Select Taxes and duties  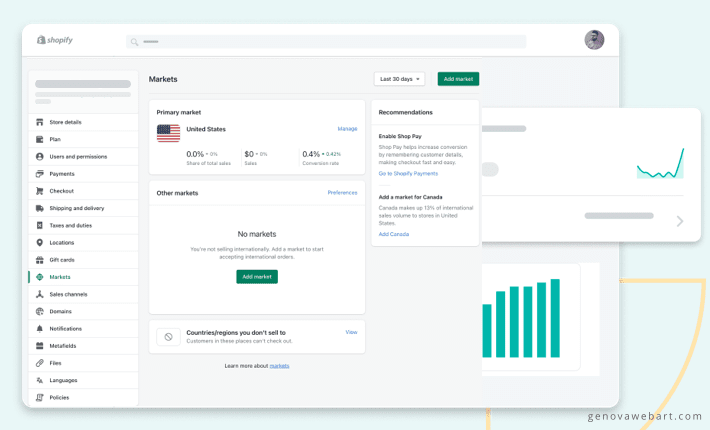point(83,225)
